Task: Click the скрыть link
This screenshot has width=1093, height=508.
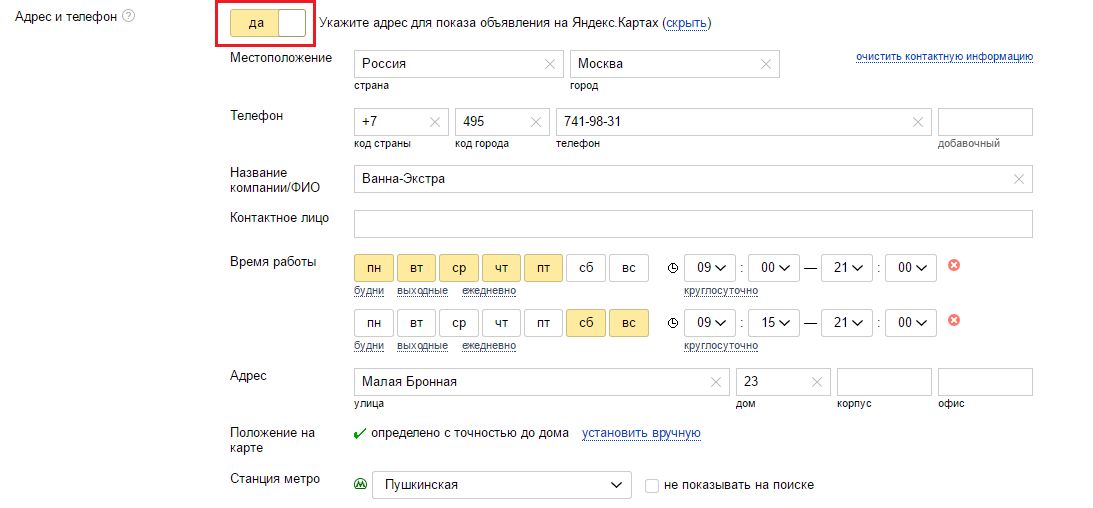Action: [x=686, y=22]
